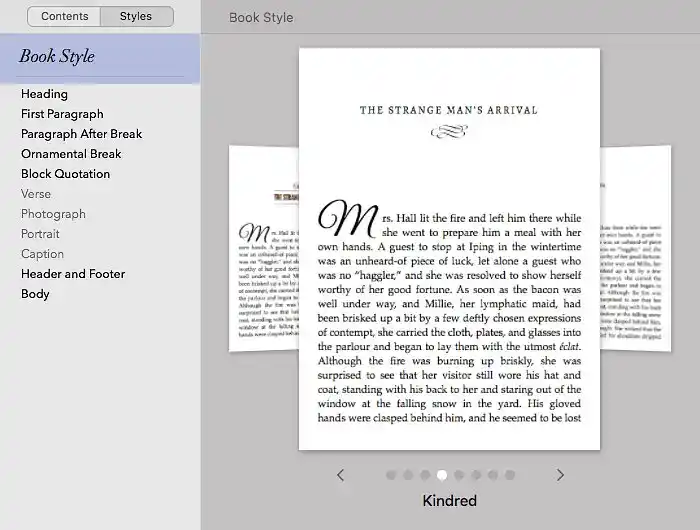700x530 pixels.
Task: Select the Book Style header item
Action: (x=100, y=58)
